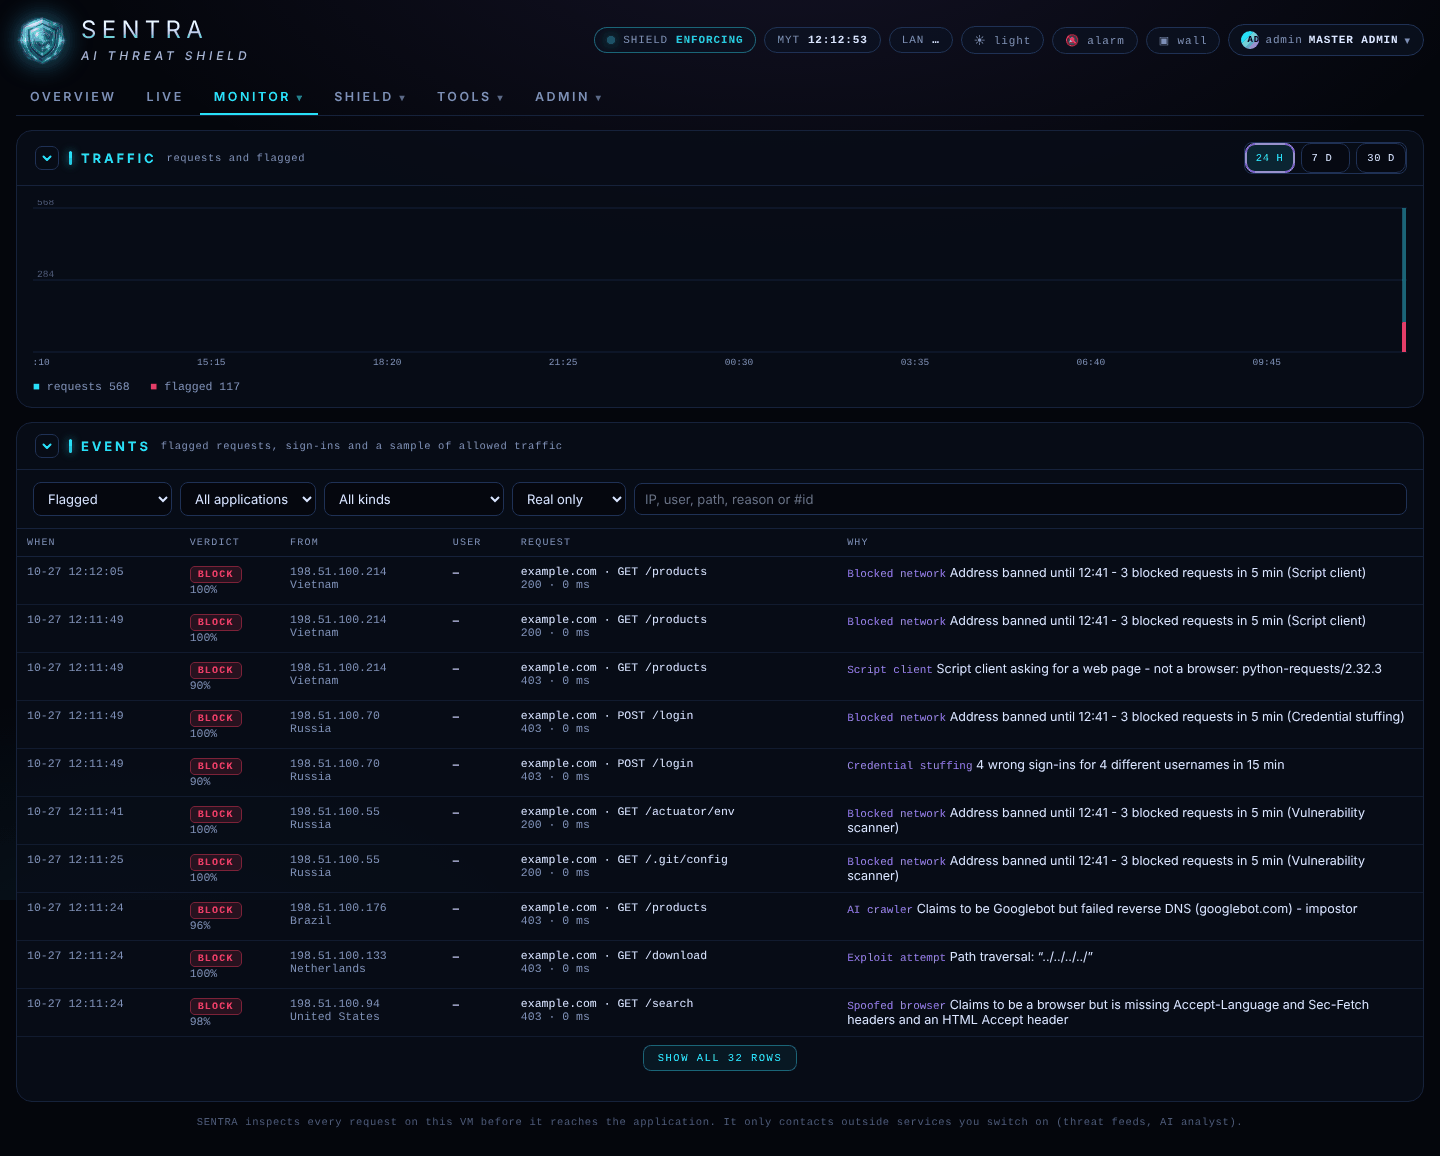Image resolution: width=1440 pixels, height=1156 pixels.
Task: Click the WHY column header
Action: (857, 542)
